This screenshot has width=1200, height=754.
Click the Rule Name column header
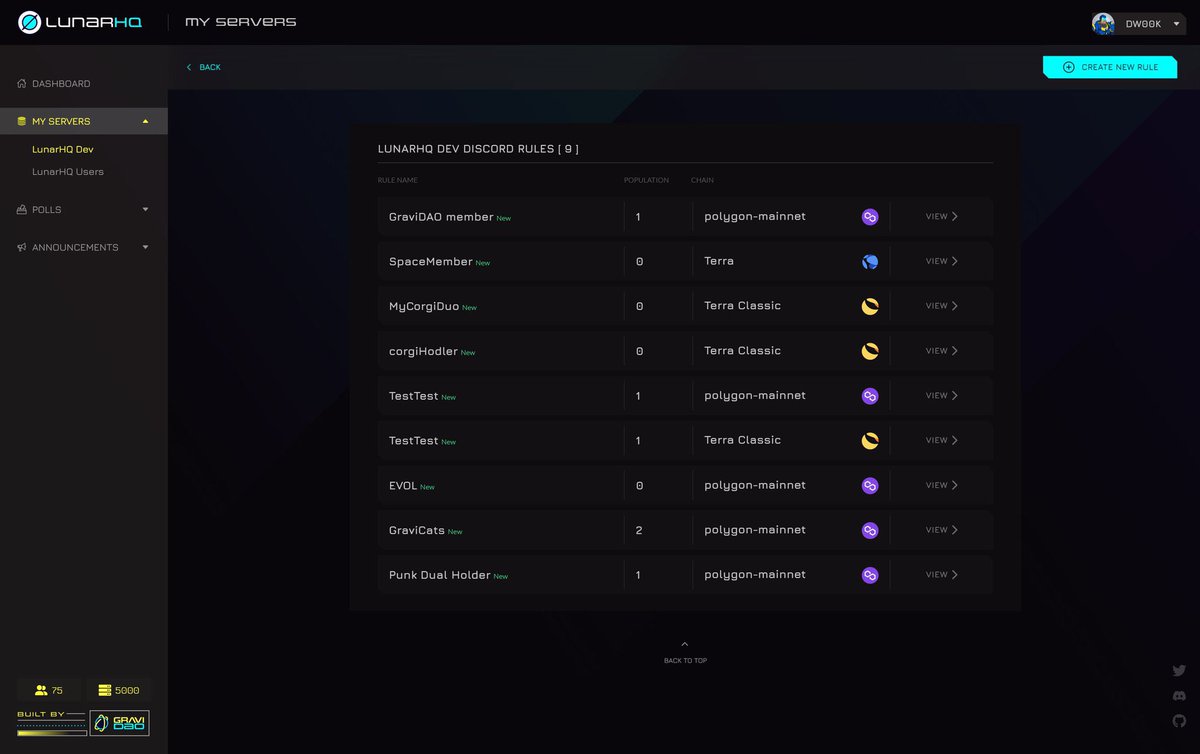(398, 180)
